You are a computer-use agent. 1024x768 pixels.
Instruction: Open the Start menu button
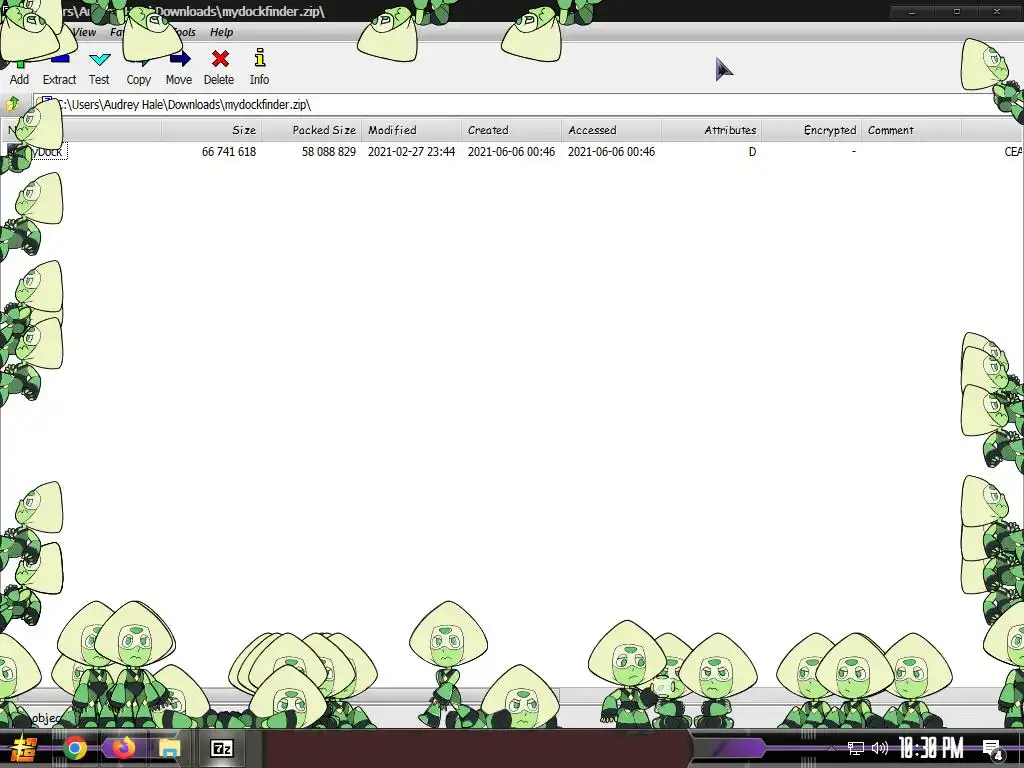[22, 748]
